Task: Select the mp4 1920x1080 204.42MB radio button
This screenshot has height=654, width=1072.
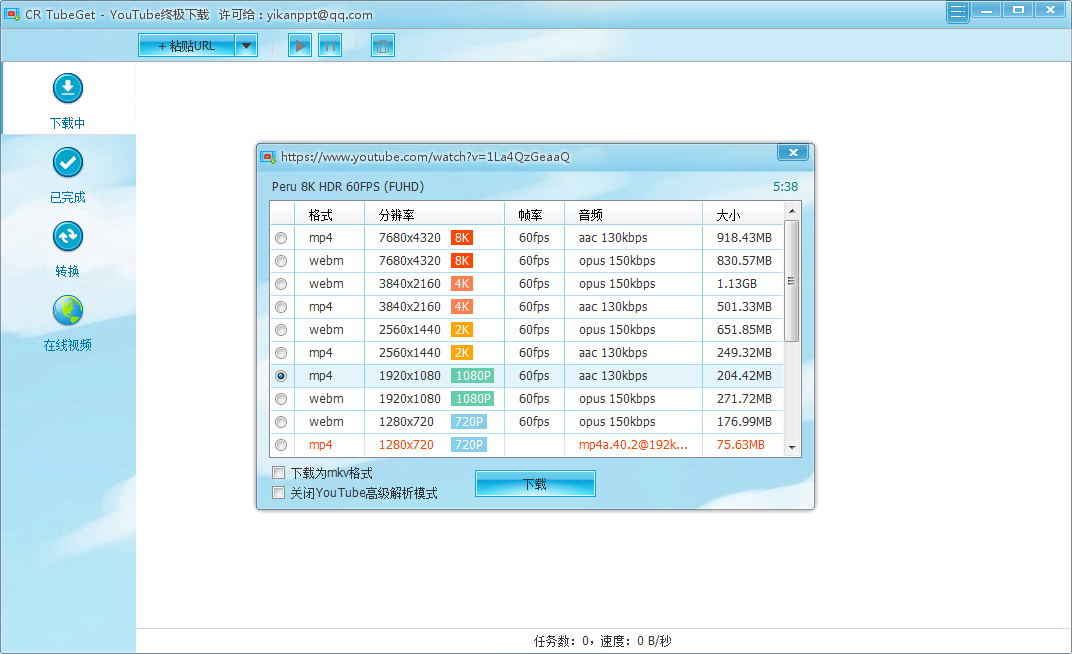Action: tap(281, 376)
